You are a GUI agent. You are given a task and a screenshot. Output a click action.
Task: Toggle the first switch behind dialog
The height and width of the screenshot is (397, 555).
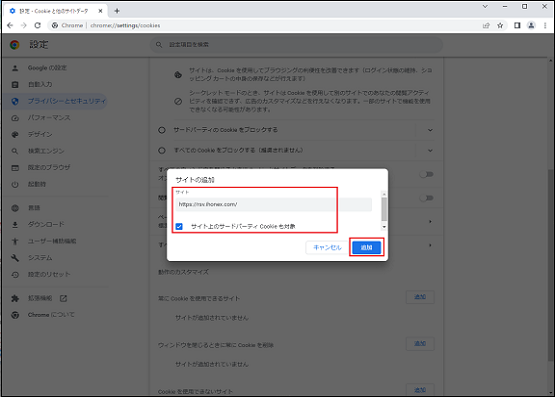tap(426, 174)
